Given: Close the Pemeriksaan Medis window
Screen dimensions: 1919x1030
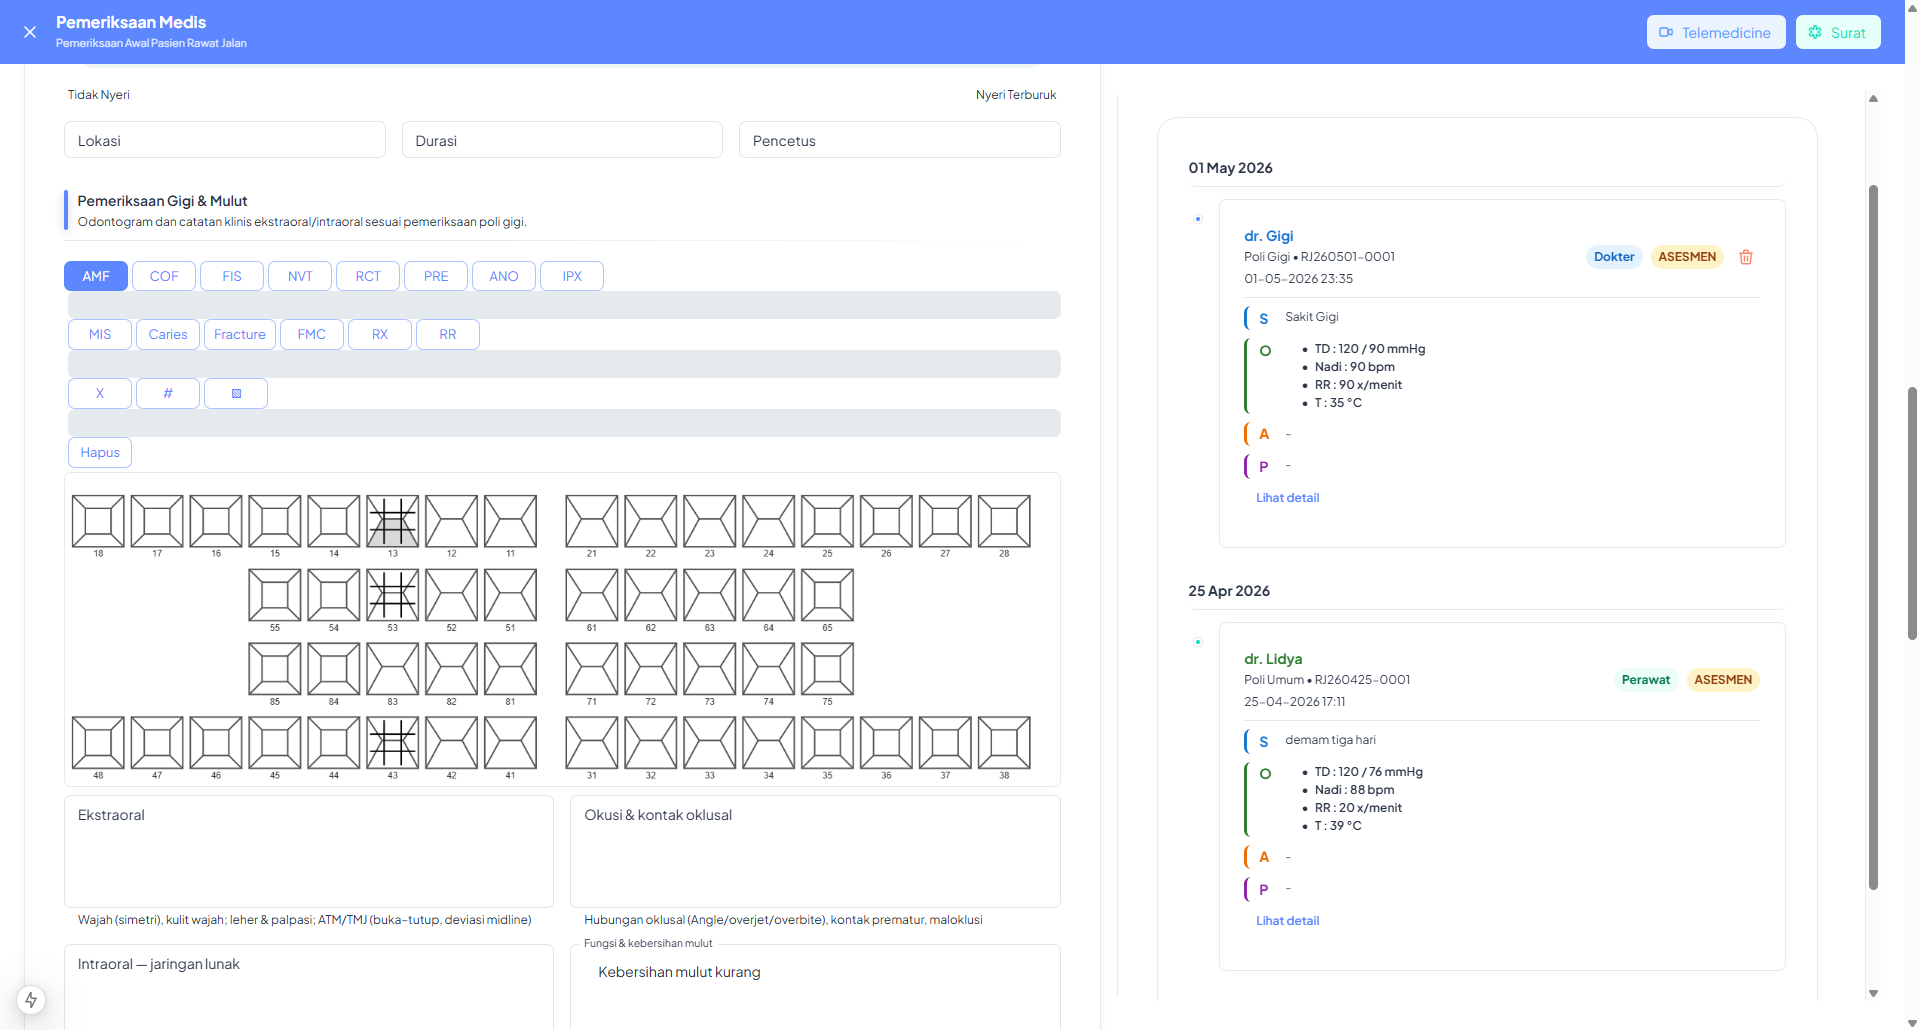Looking at the screenshot, I should (x=30, y=32).
